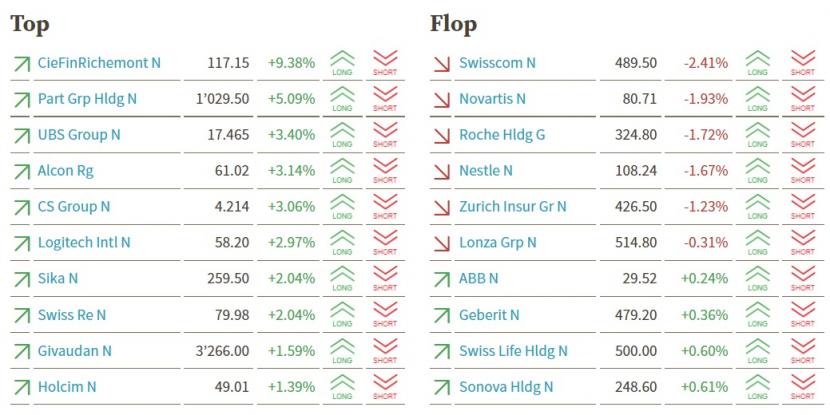Open the CS Group N stock link
The height and width of the screenshot is (415, 830).
click(x=74, y=206)
